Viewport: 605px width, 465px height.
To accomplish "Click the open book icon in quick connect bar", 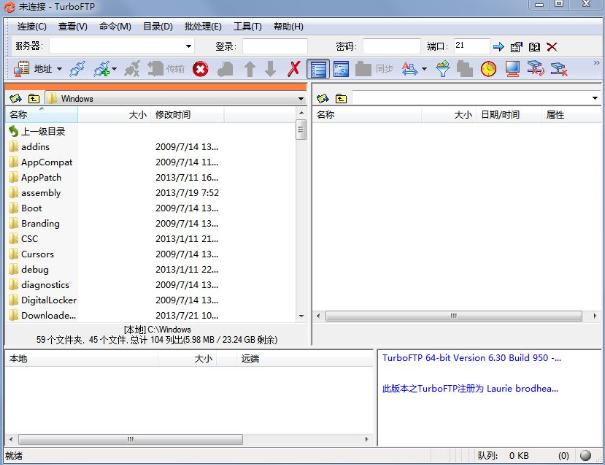I will coord(534,47).
